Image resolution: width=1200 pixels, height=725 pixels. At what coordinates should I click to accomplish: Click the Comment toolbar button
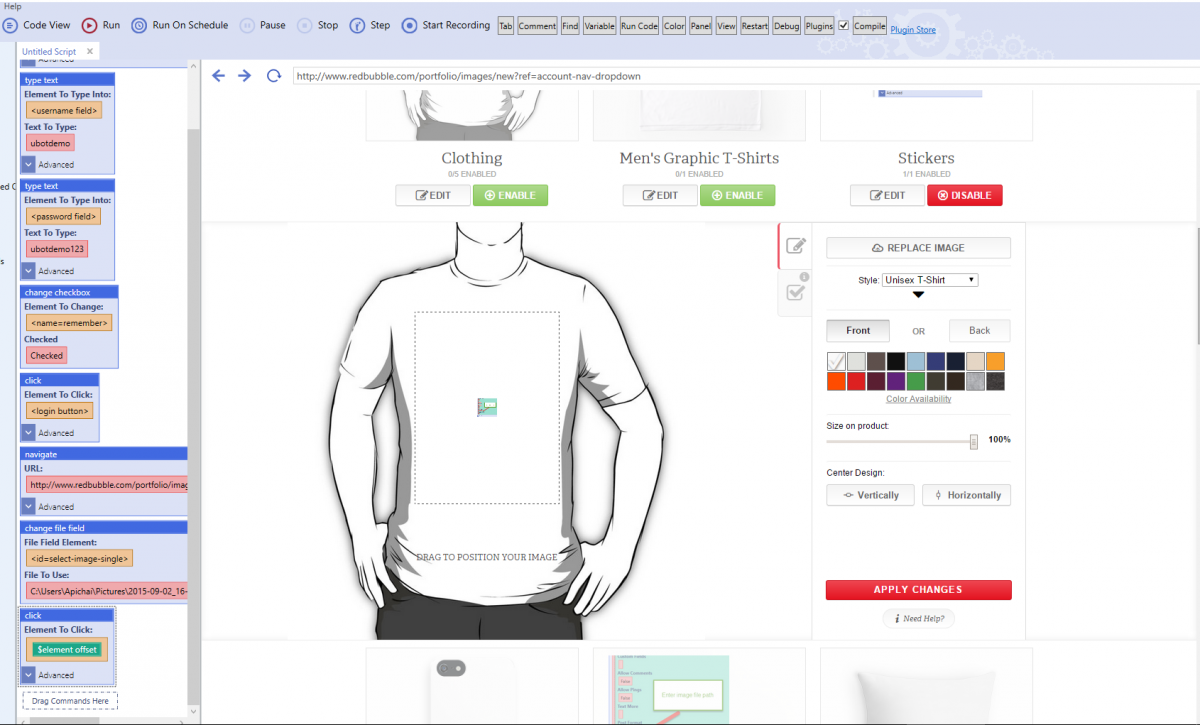537,26
